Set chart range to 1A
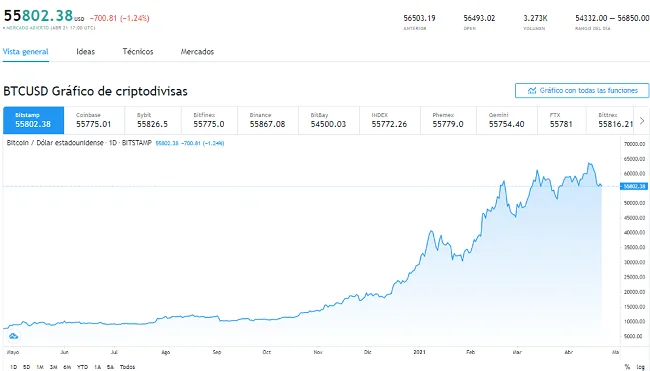The image size is (650, 371). click(x=97, y=367)
